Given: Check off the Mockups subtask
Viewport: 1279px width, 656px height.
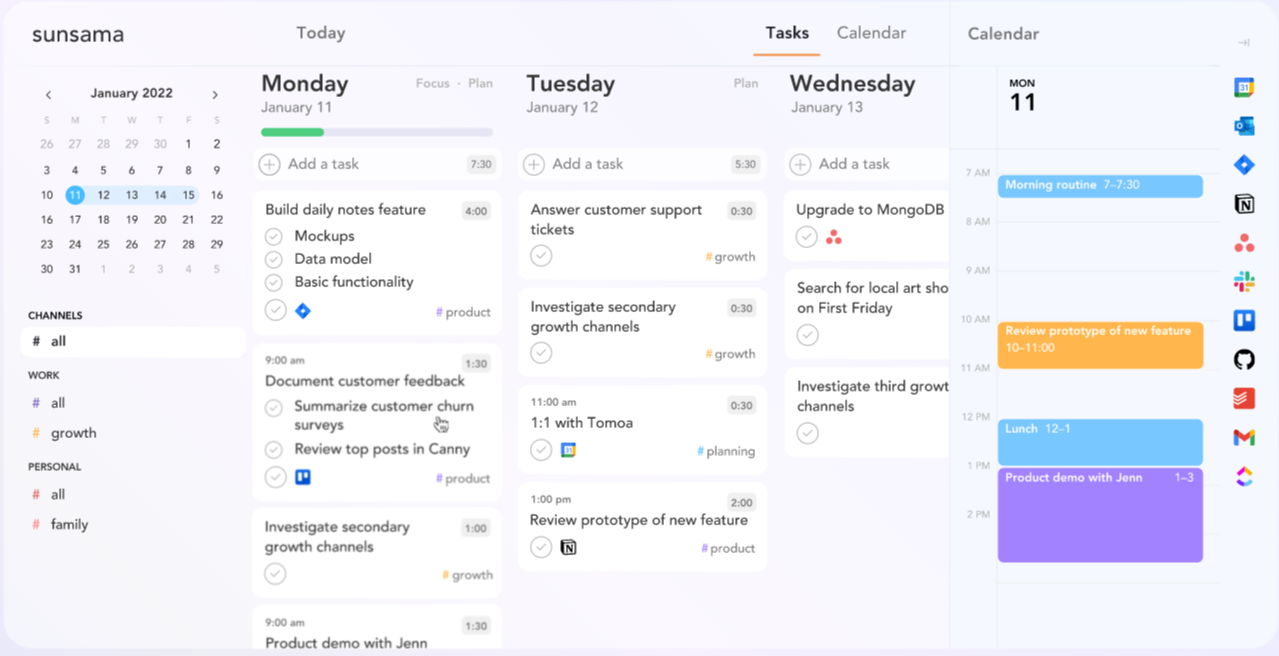Looking at the screenshot, I should (x=274, y=236).
